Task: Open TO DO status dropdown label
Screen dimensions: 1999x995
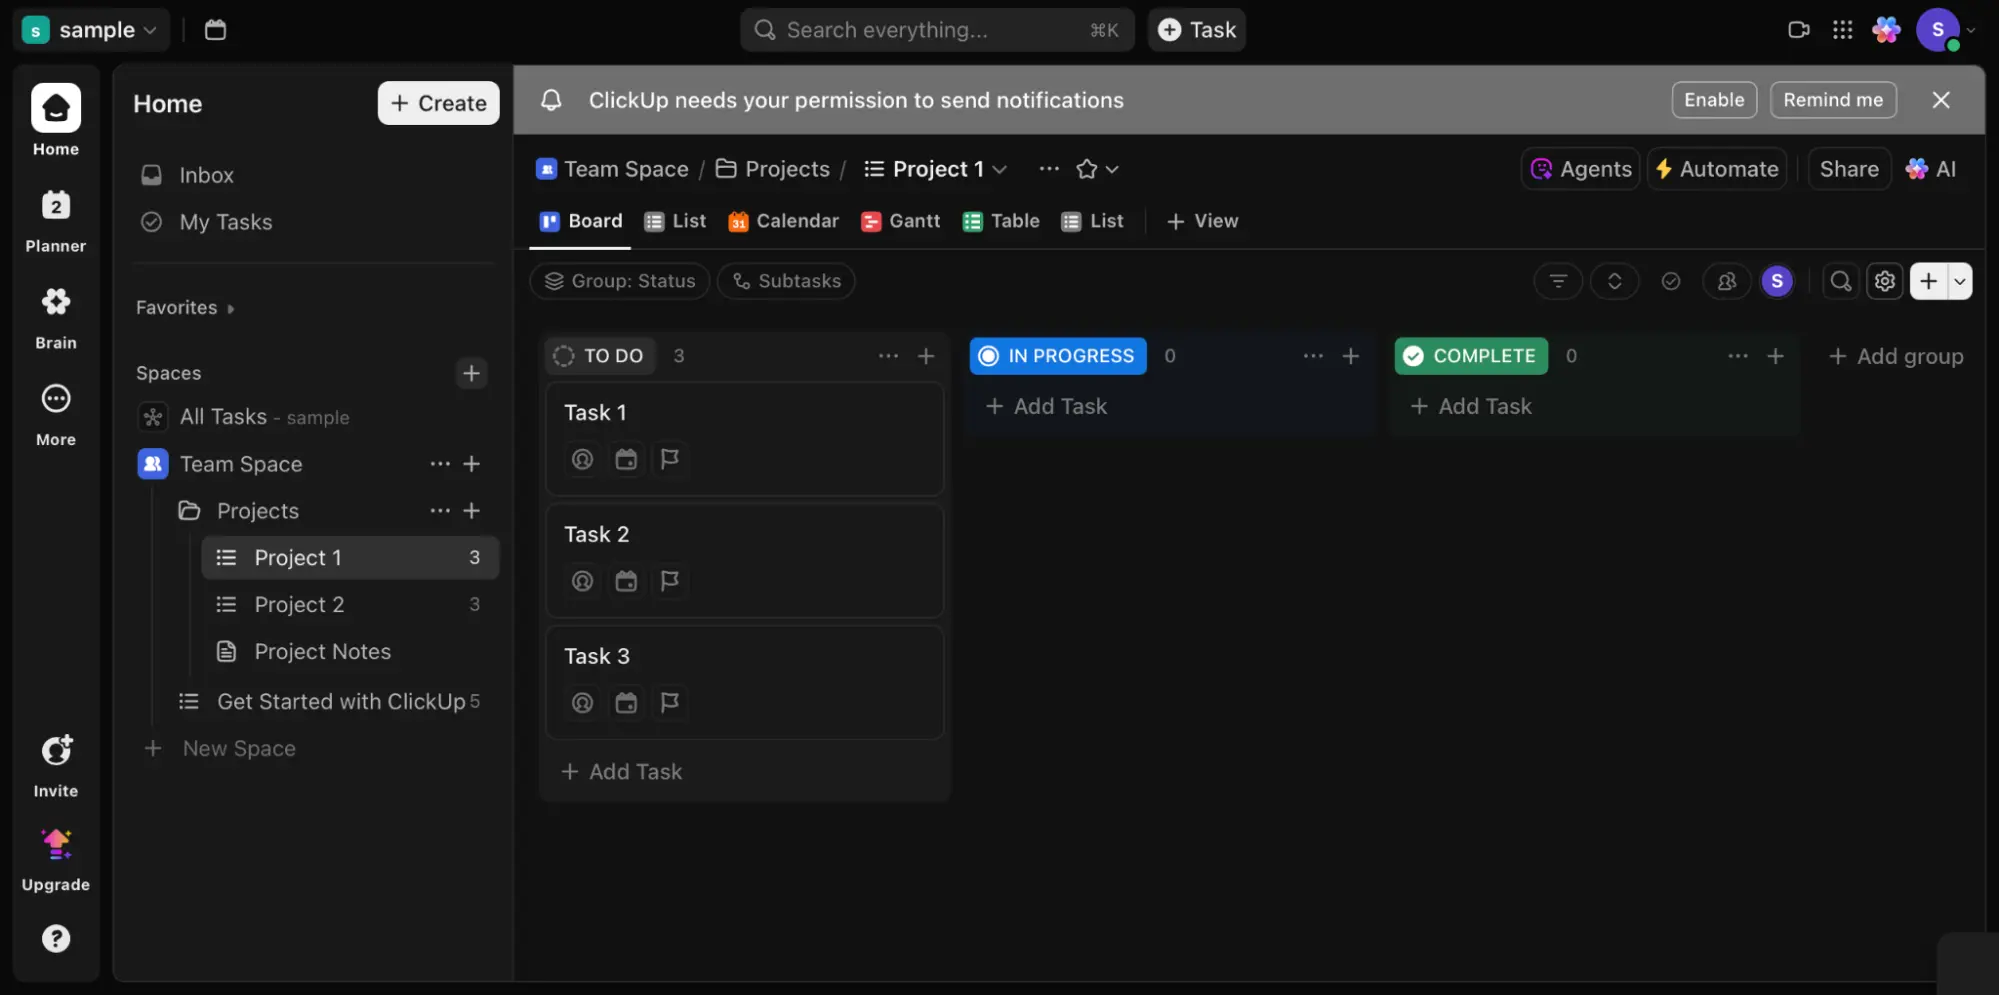Action: (x=600, y=356)
